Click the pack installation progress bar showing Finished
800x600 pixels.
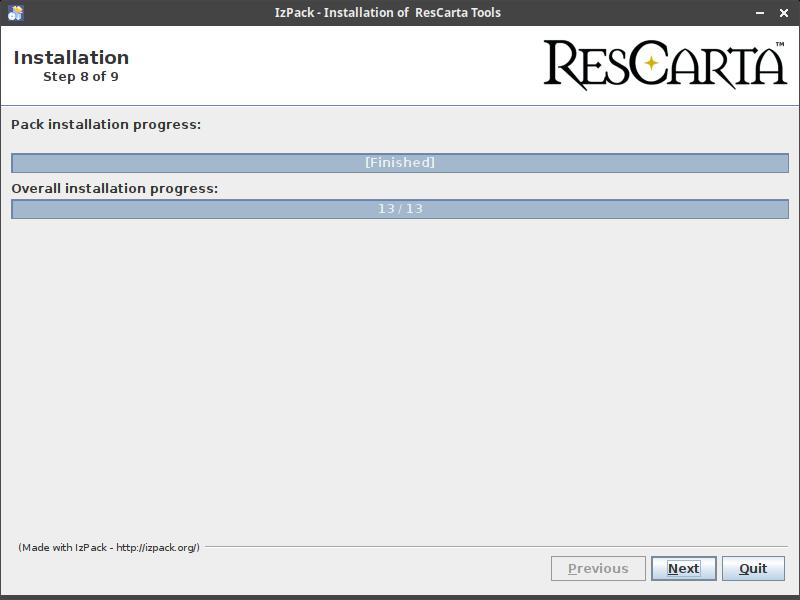(x=400, y=163)
